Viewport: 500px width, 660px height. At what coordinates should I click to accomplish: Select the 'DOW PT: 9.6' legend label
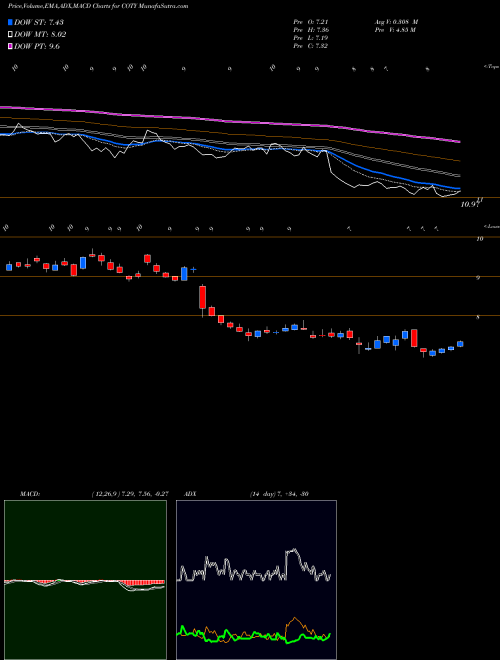coord(37,46)
